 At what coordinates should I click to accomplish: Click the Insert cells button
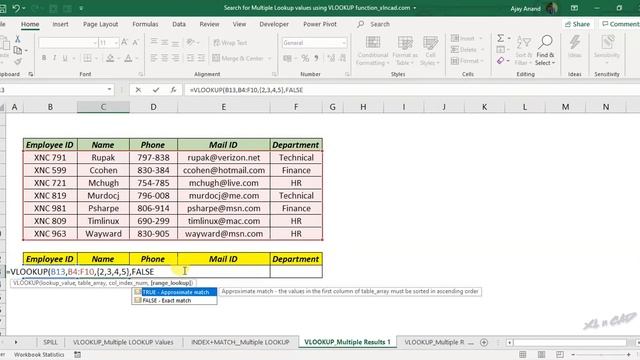464,38
